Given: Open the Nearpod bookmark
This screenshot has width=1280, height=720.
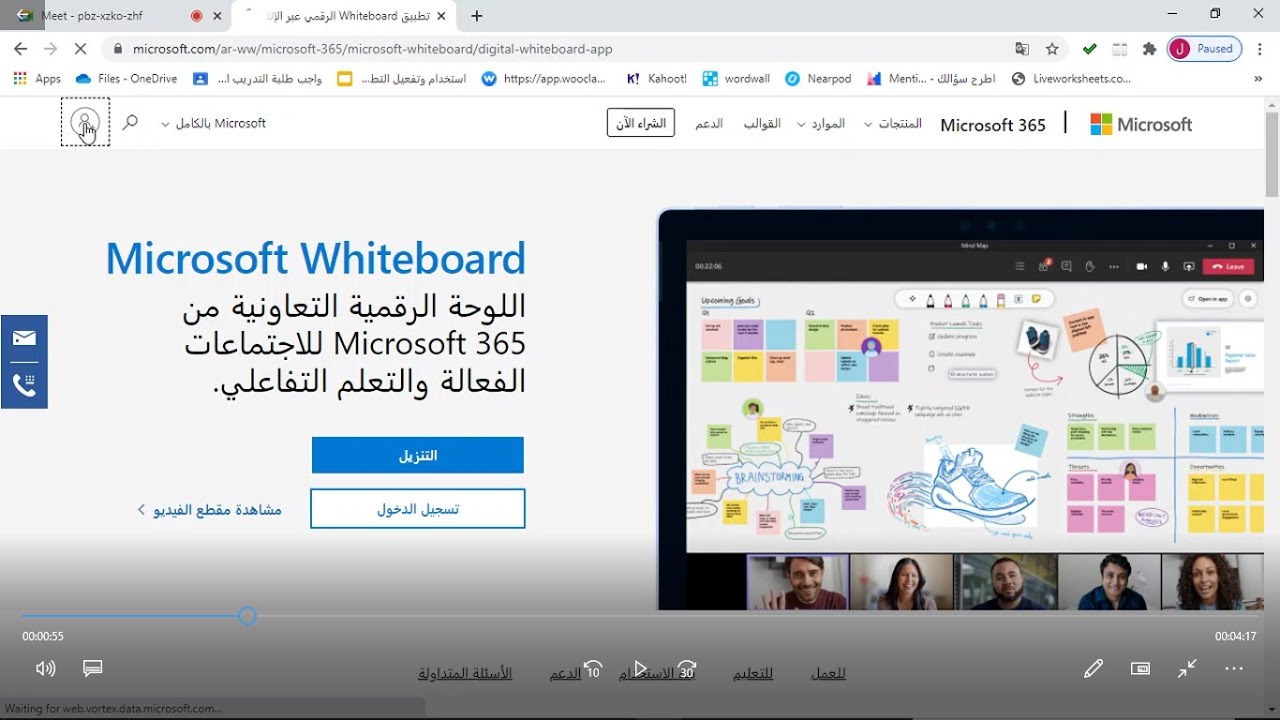Looking at the screenshot, I should click(818, 78).
